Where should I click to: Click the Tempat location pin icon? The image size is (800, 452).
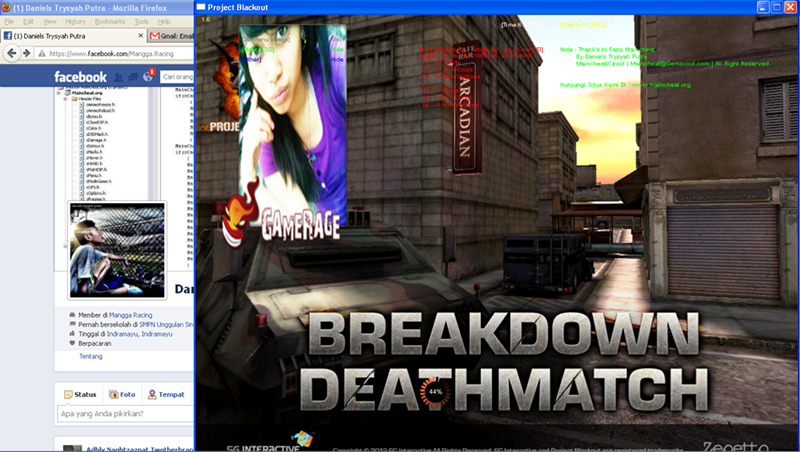[x=152, y=394]
